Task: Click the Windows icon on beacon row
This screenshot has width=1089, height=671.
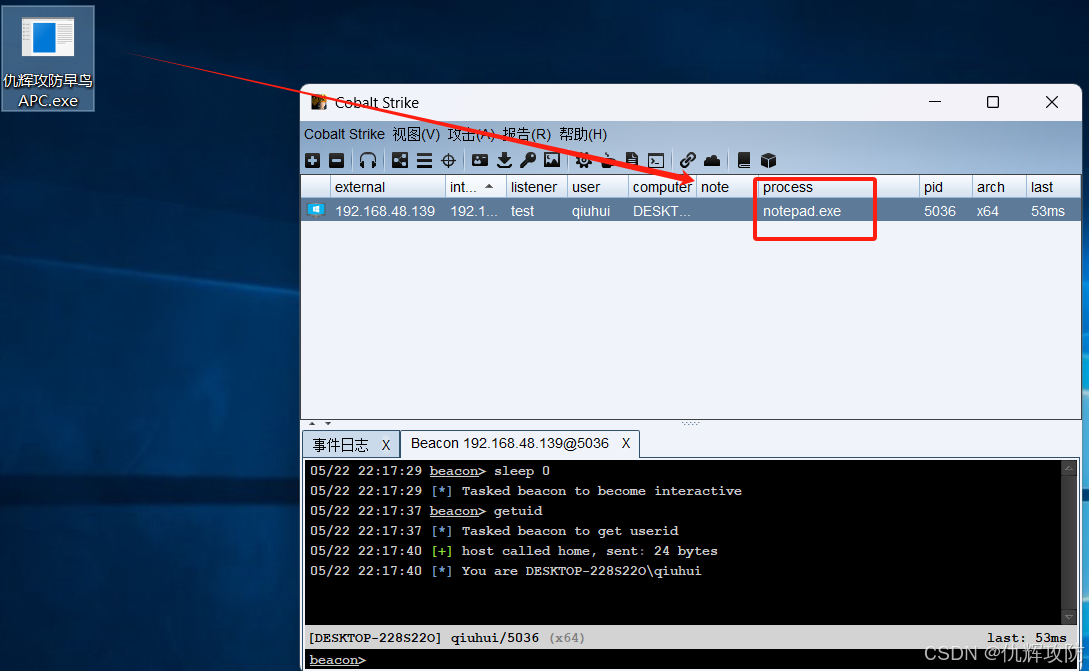Action: click(316, 210)
